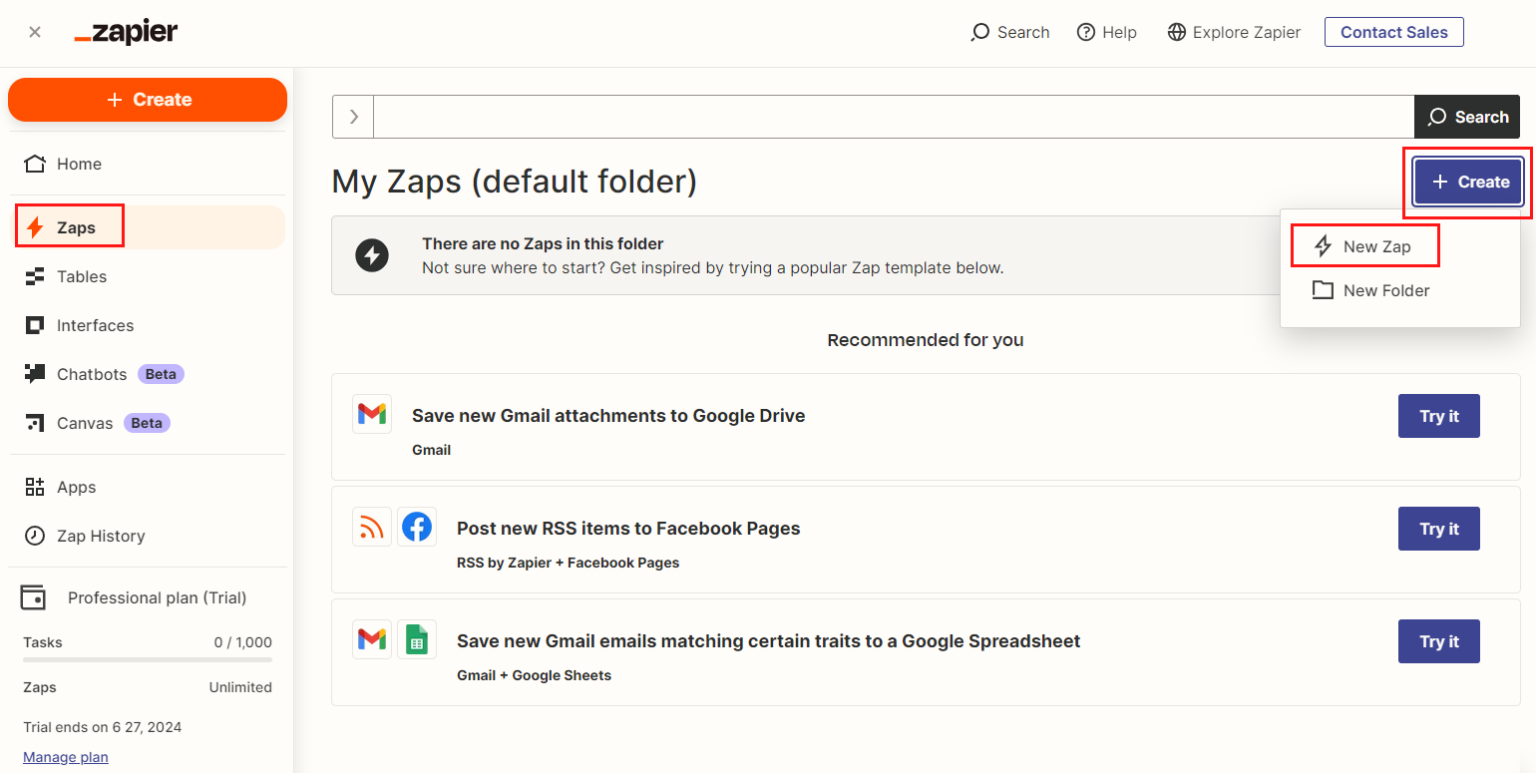Click Contact Sales
The image size is (1536, 773).
pyautogui.click(x=1394, y=31)
